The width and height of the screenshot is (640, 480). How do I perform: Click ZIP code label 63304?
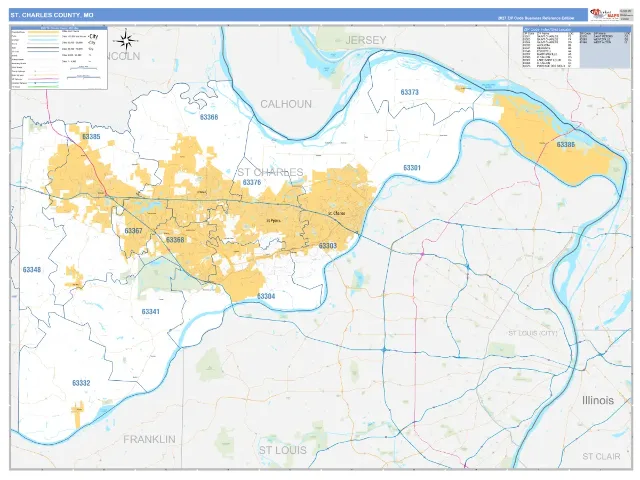[x=266, y=296]
